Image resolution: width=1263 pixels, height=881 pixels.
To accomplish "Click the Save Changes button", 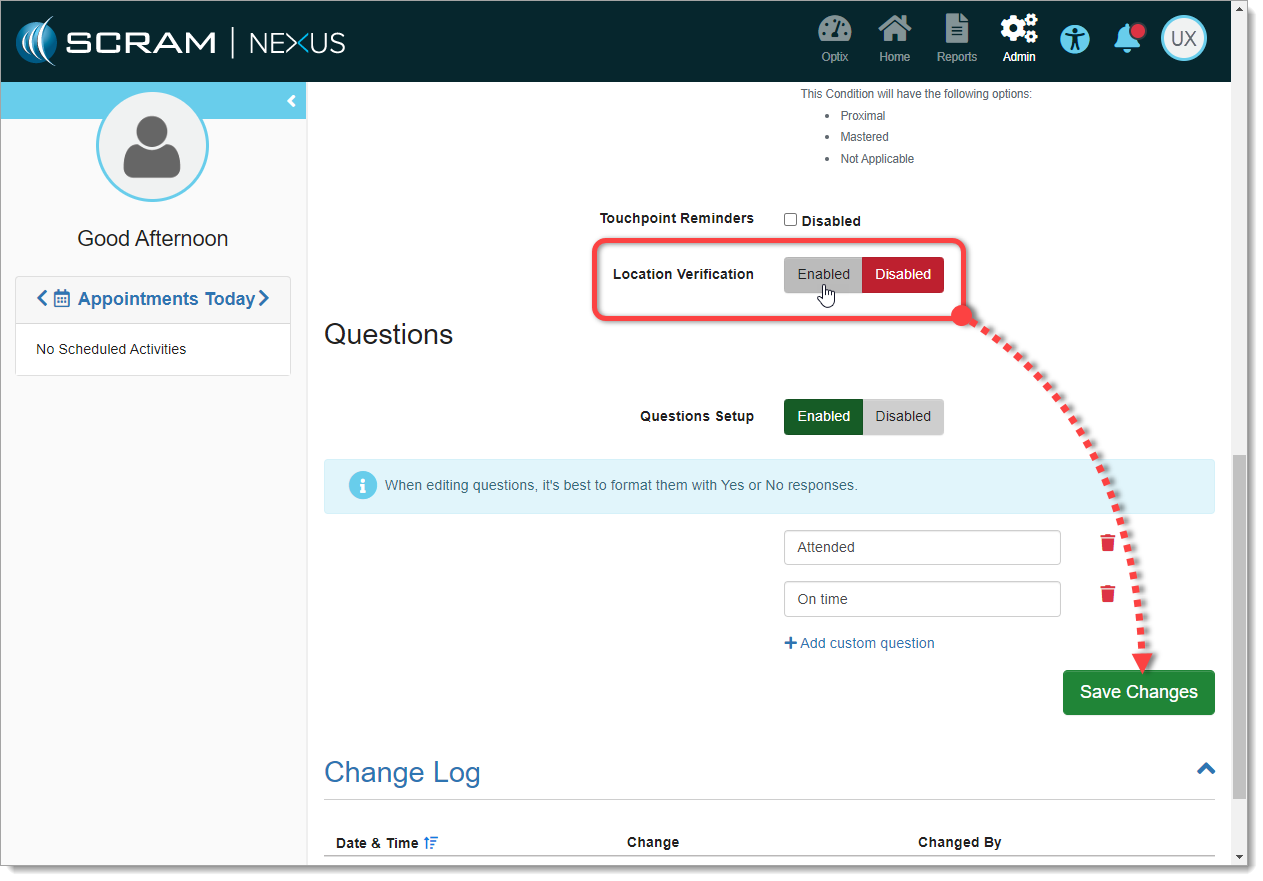I will 1138,692.
